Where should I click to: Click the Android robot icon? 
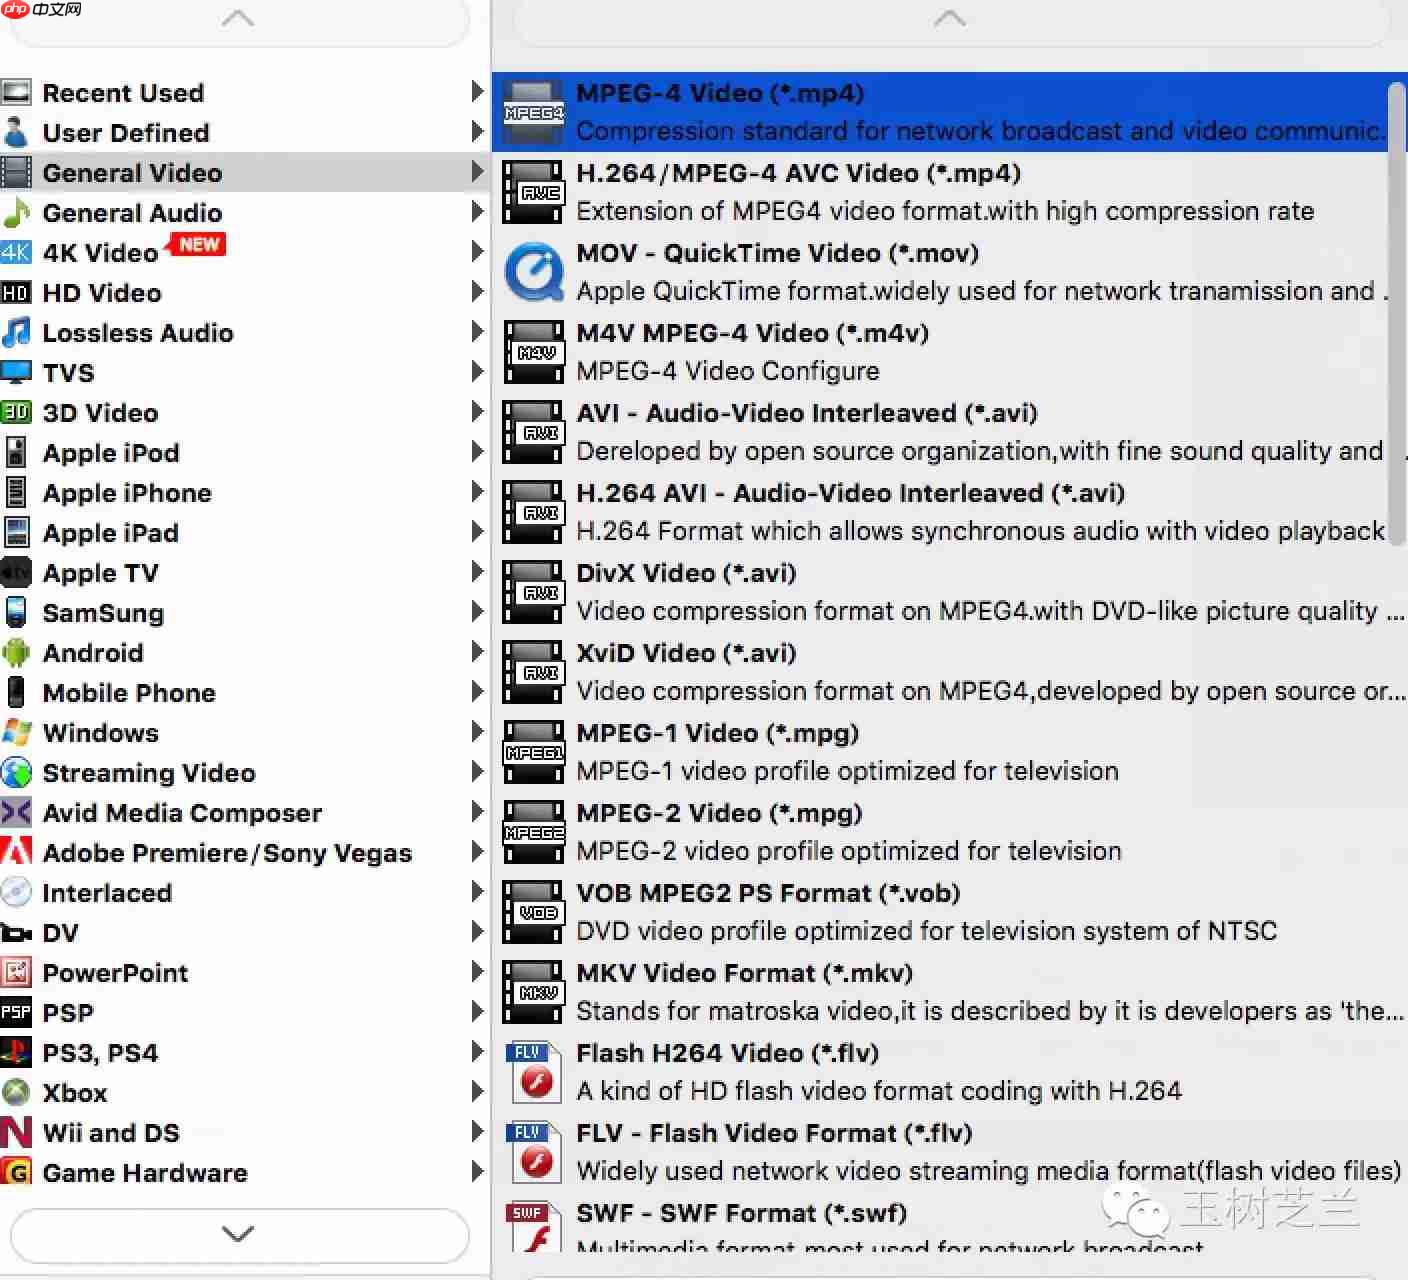point(17,653)
